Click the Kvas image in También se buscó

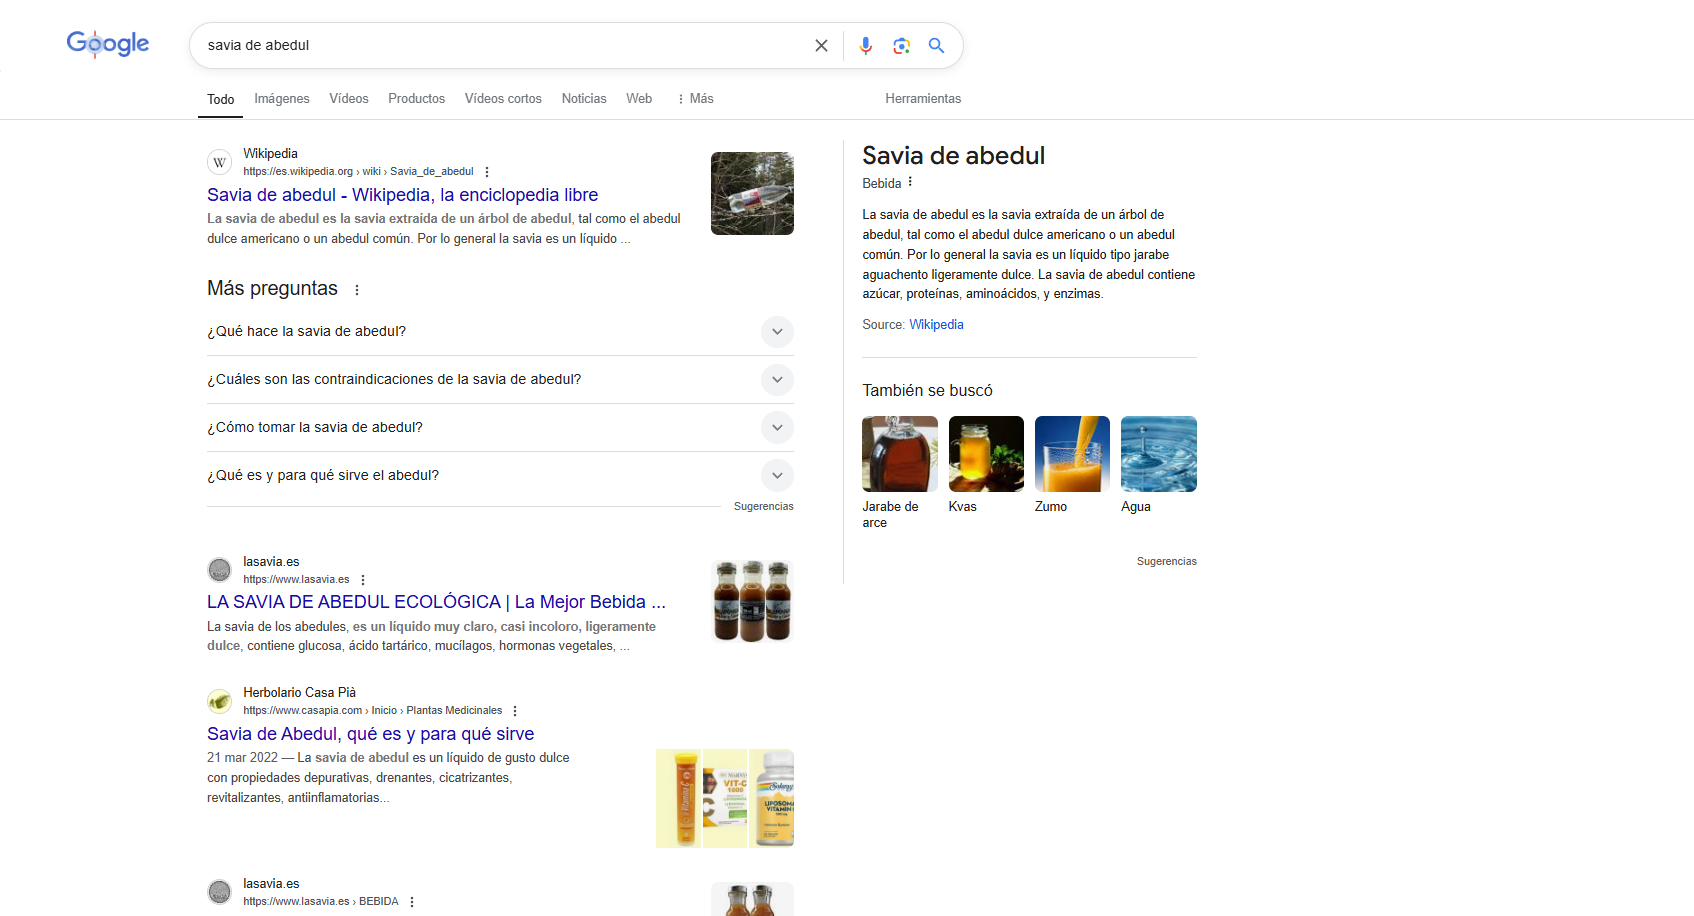pos(985,453)
